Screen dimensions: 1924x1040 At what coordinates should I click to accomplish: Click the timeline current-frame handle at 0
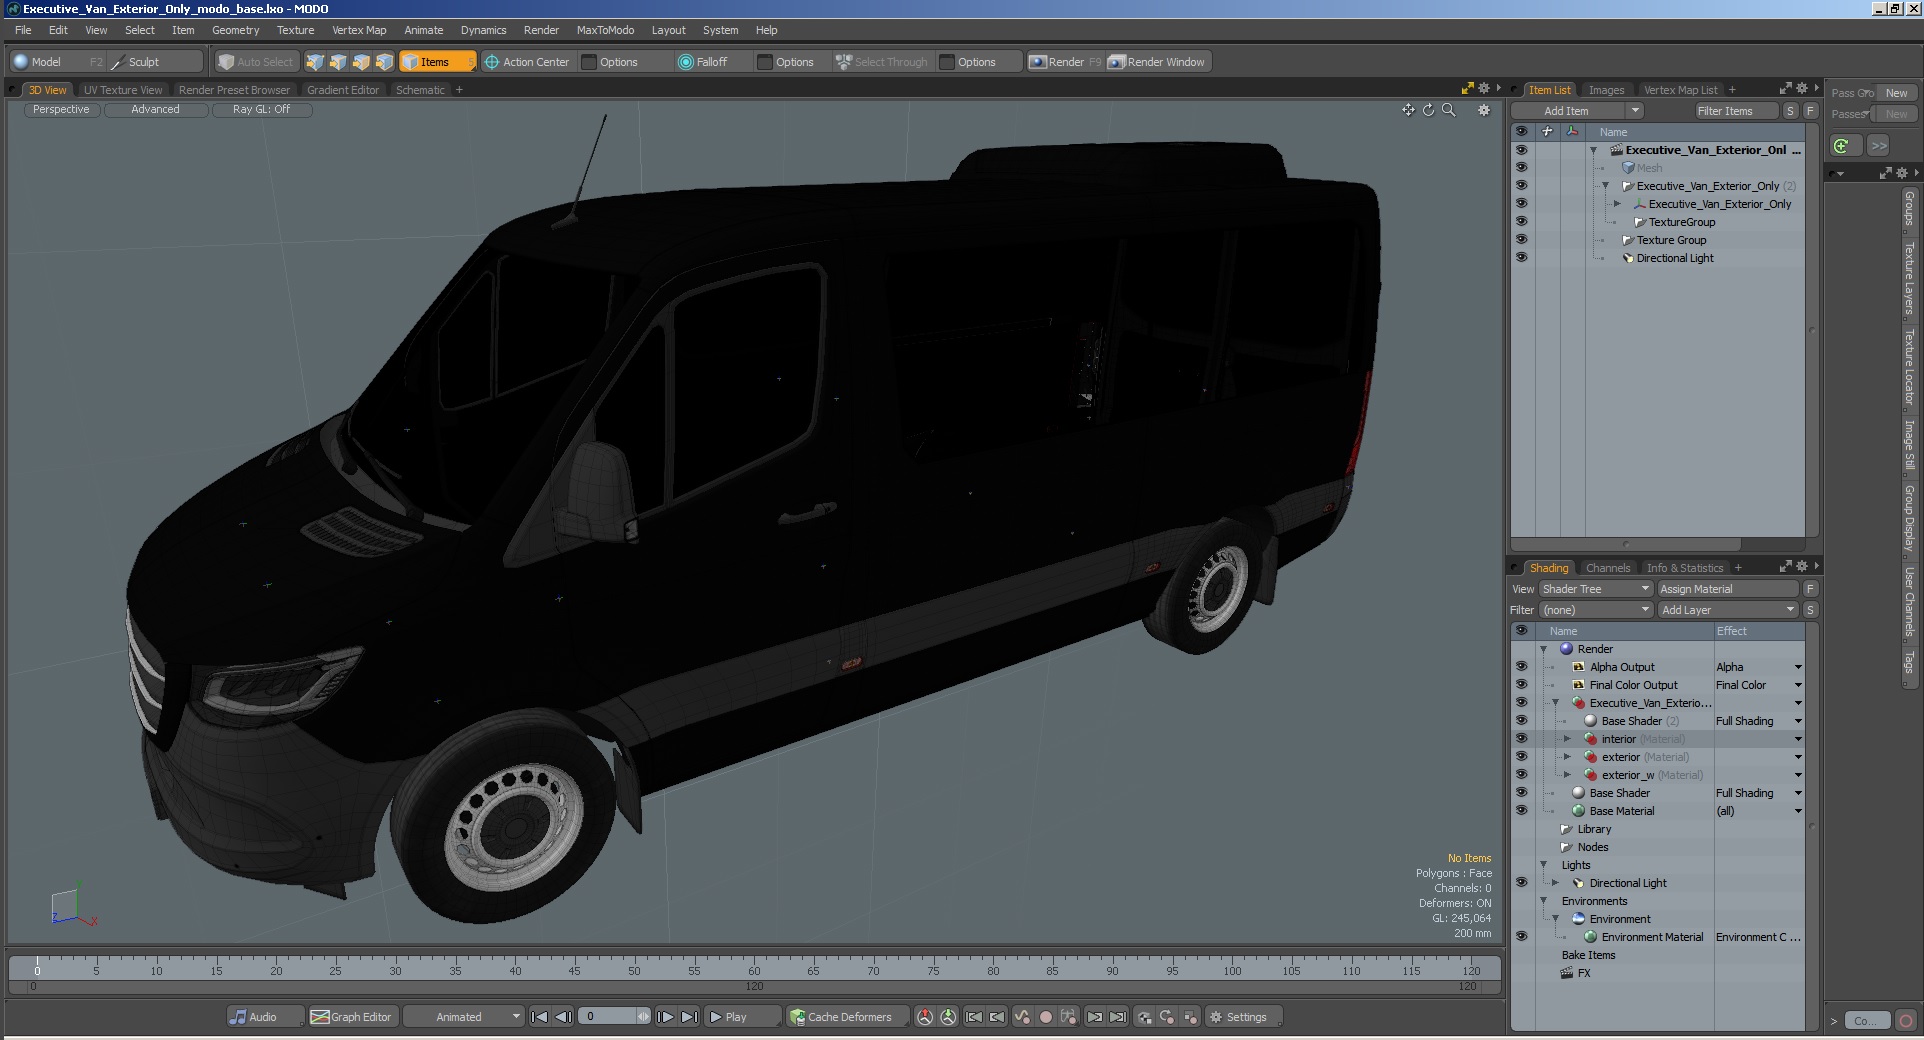37,967
